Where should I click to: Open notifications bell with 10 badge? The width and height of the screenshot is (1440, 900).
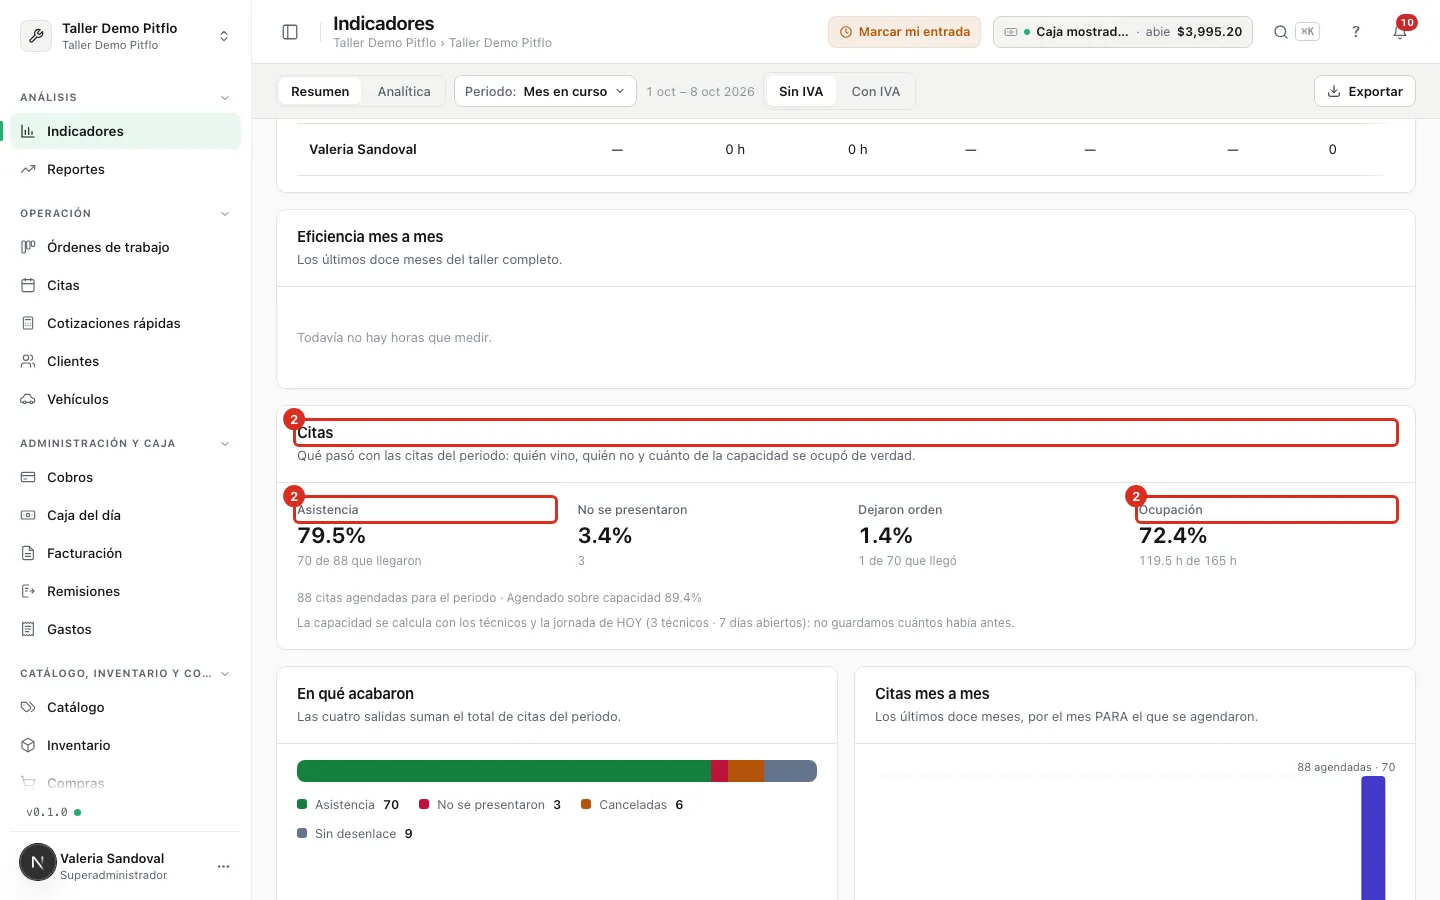(1400, 32)
